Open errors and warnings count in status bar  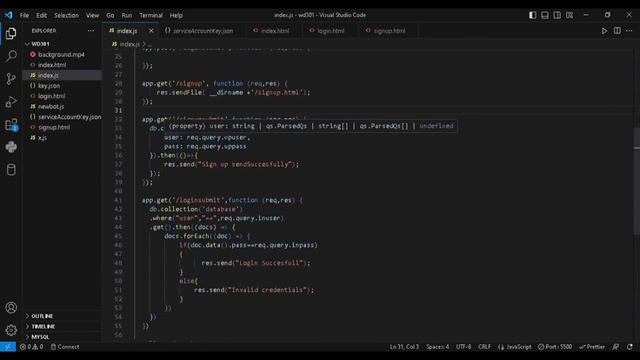31,347
